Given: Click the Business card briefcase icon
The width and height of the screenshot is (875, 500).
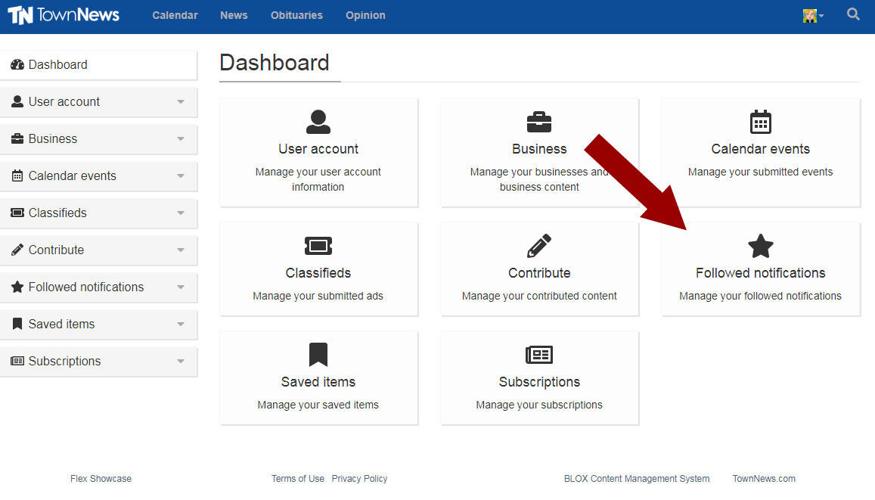Looking at the screenshot, I should [x=539, y=122].
